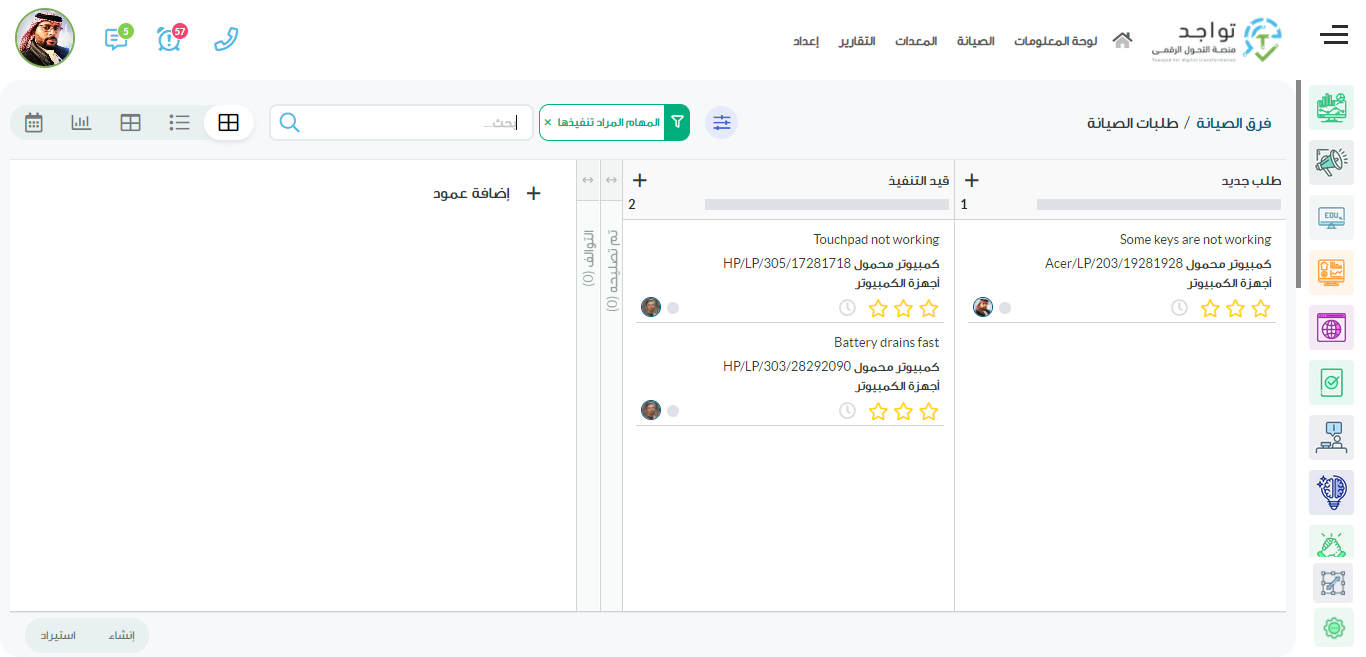Switch to list view icon
Image resolution: width=1366 pixels, height=657 pixels.
[180, 122]
